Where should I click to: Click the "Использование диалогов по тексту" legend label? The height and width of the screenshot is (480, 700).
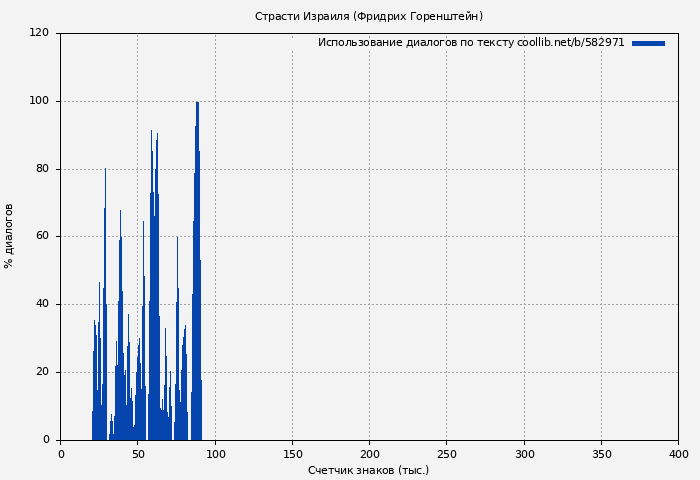pos(416,43)
